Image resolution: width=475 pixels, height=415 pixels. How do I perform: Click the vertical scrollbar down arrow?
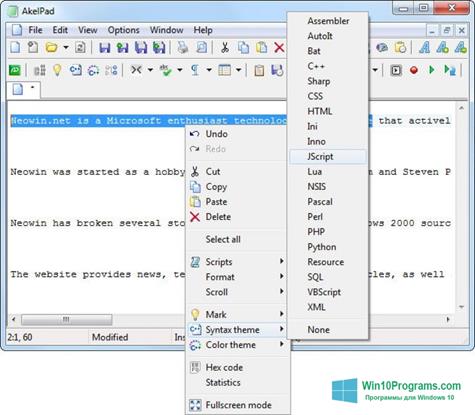pos(461,307)
